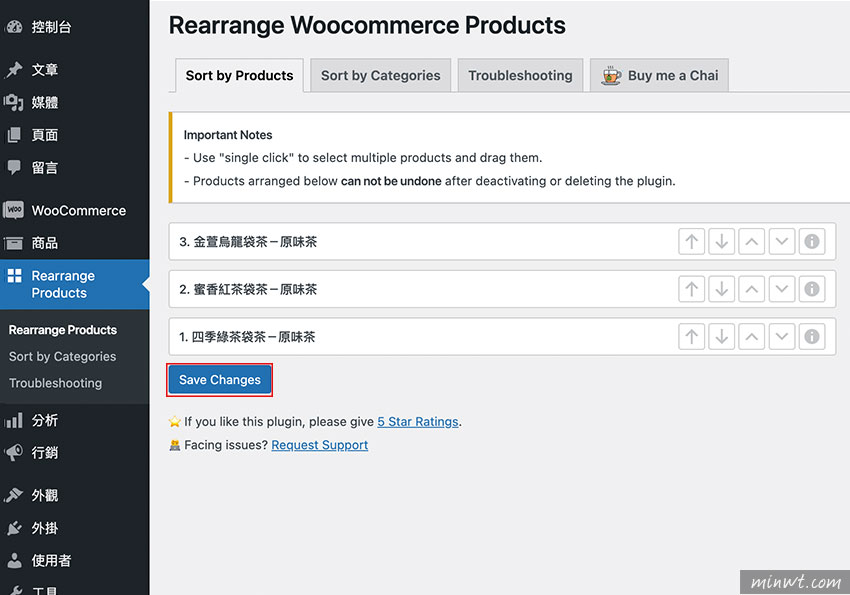Move 金萱烏龍袋茶 row to bottom arrow
Screen dimensions: 850x595
tap(722, 242)
